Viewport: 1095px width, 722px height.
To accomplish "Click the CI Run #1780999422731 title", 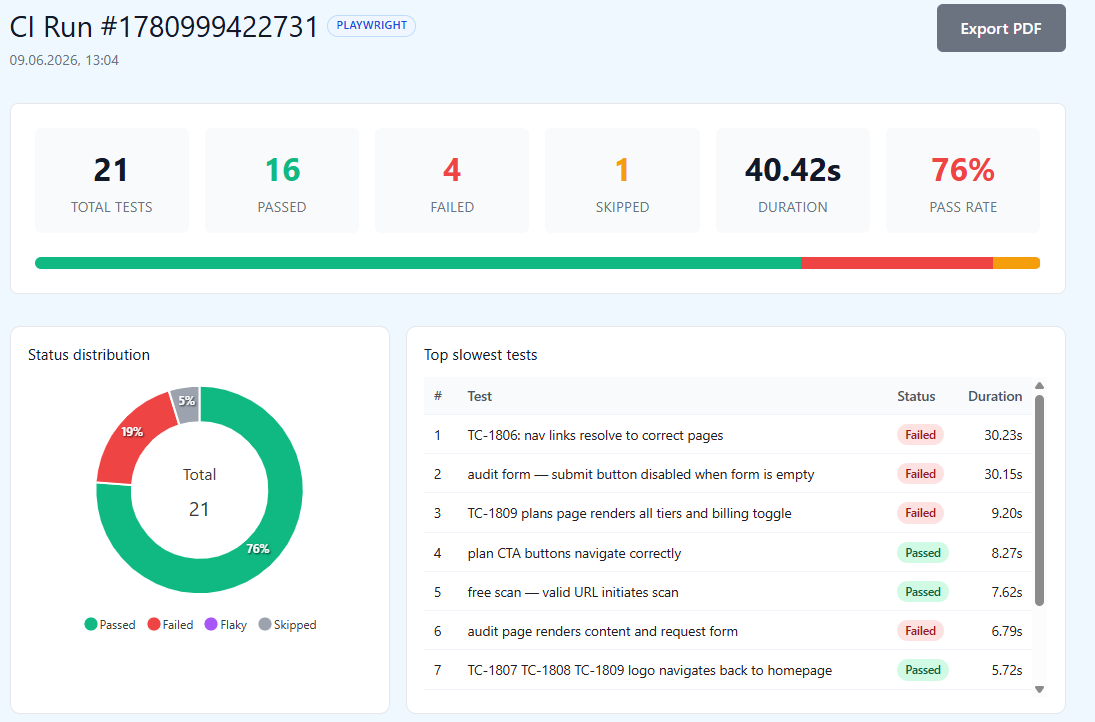I will click(x=164, y=27).
